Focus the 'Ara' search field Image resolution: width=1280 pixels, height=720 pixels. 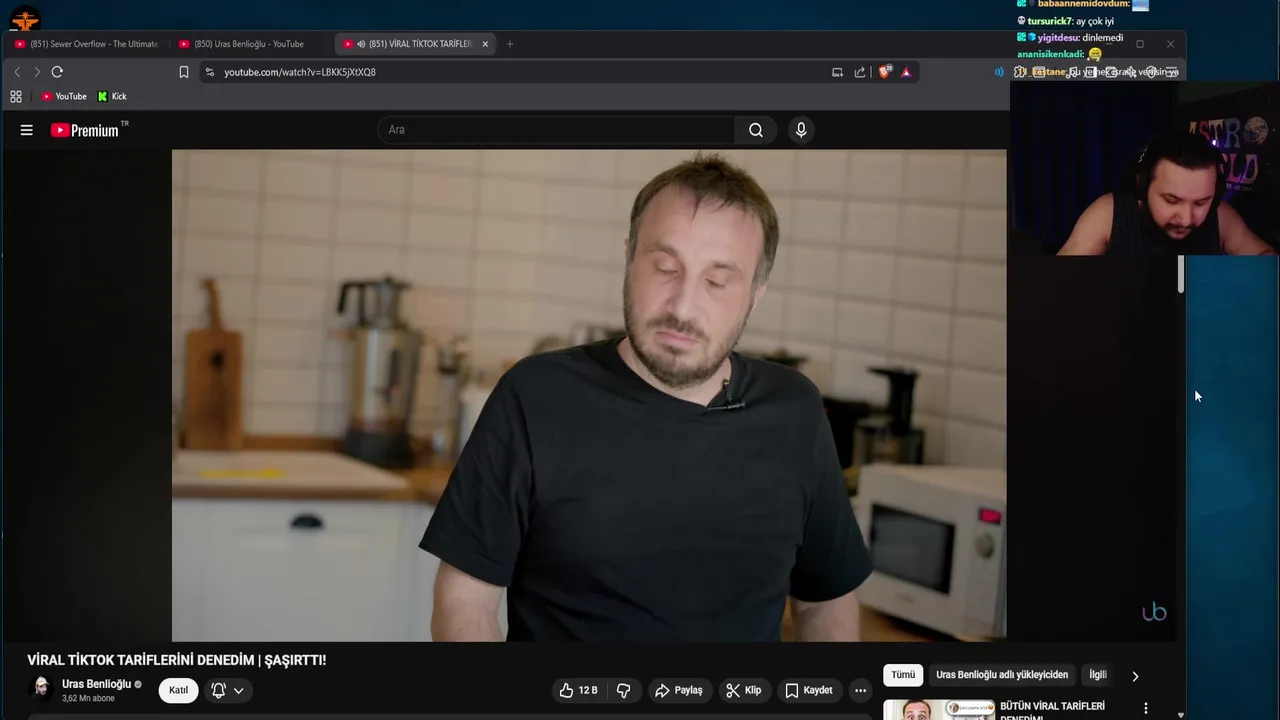(556, 130)
